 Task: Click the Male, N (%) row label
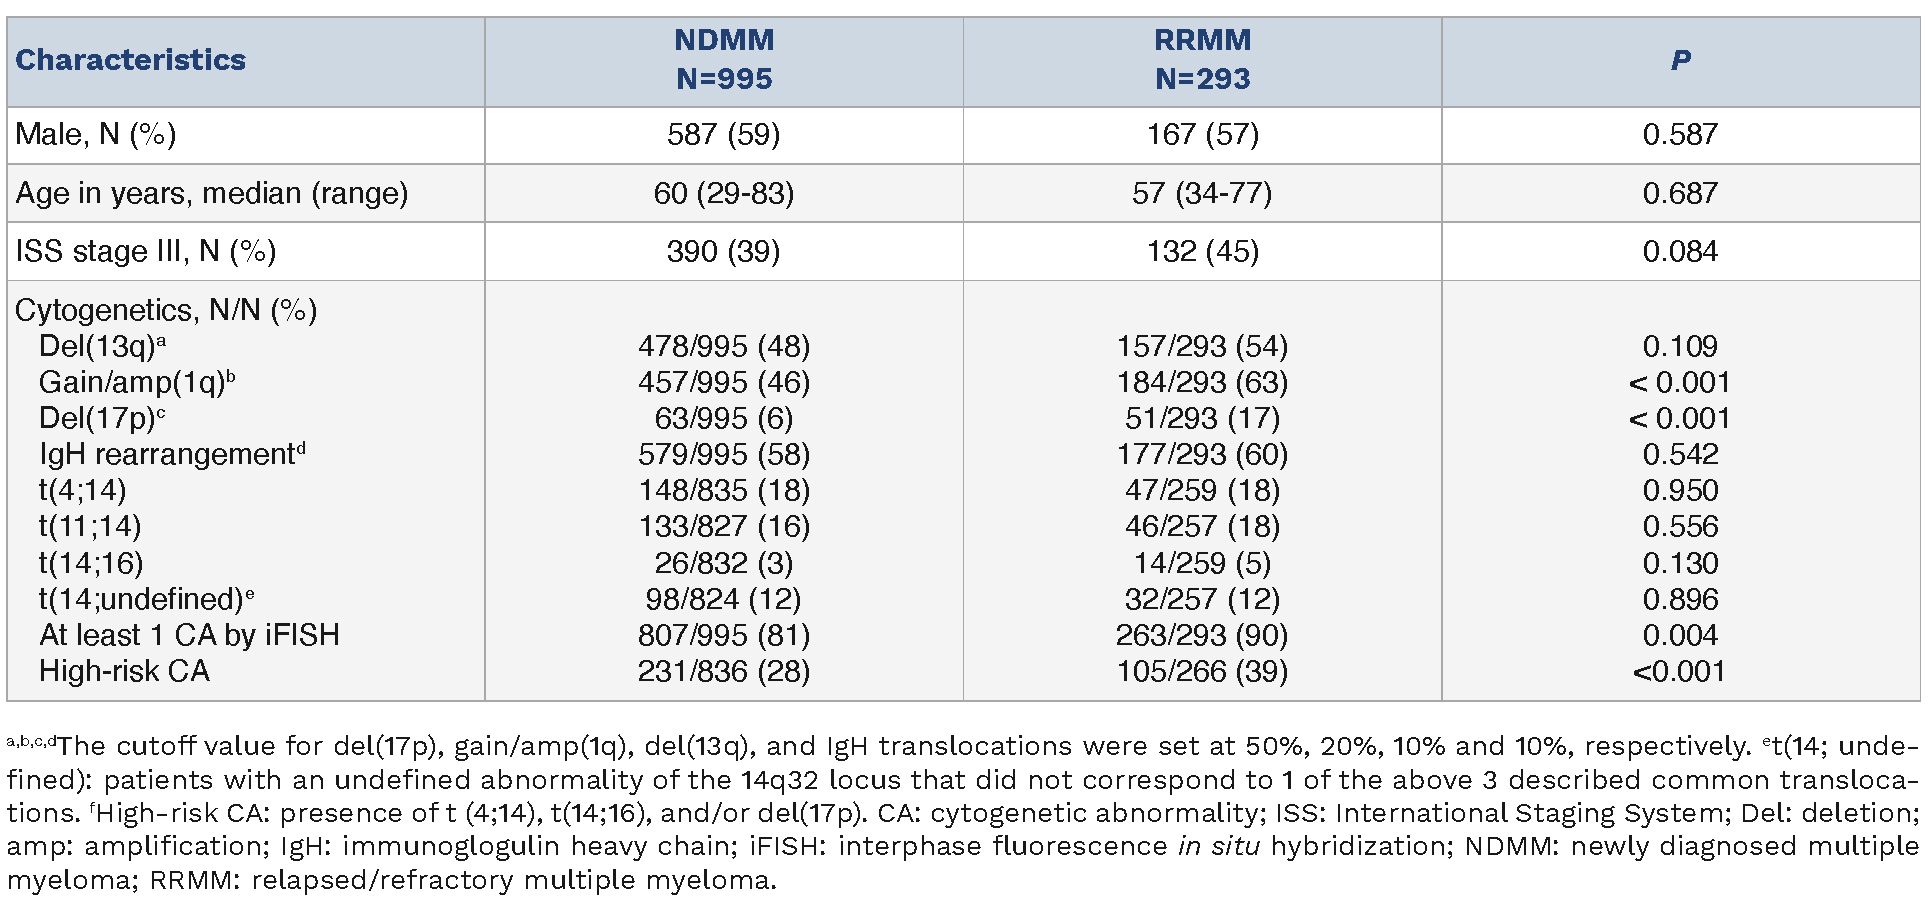point(96,135)
